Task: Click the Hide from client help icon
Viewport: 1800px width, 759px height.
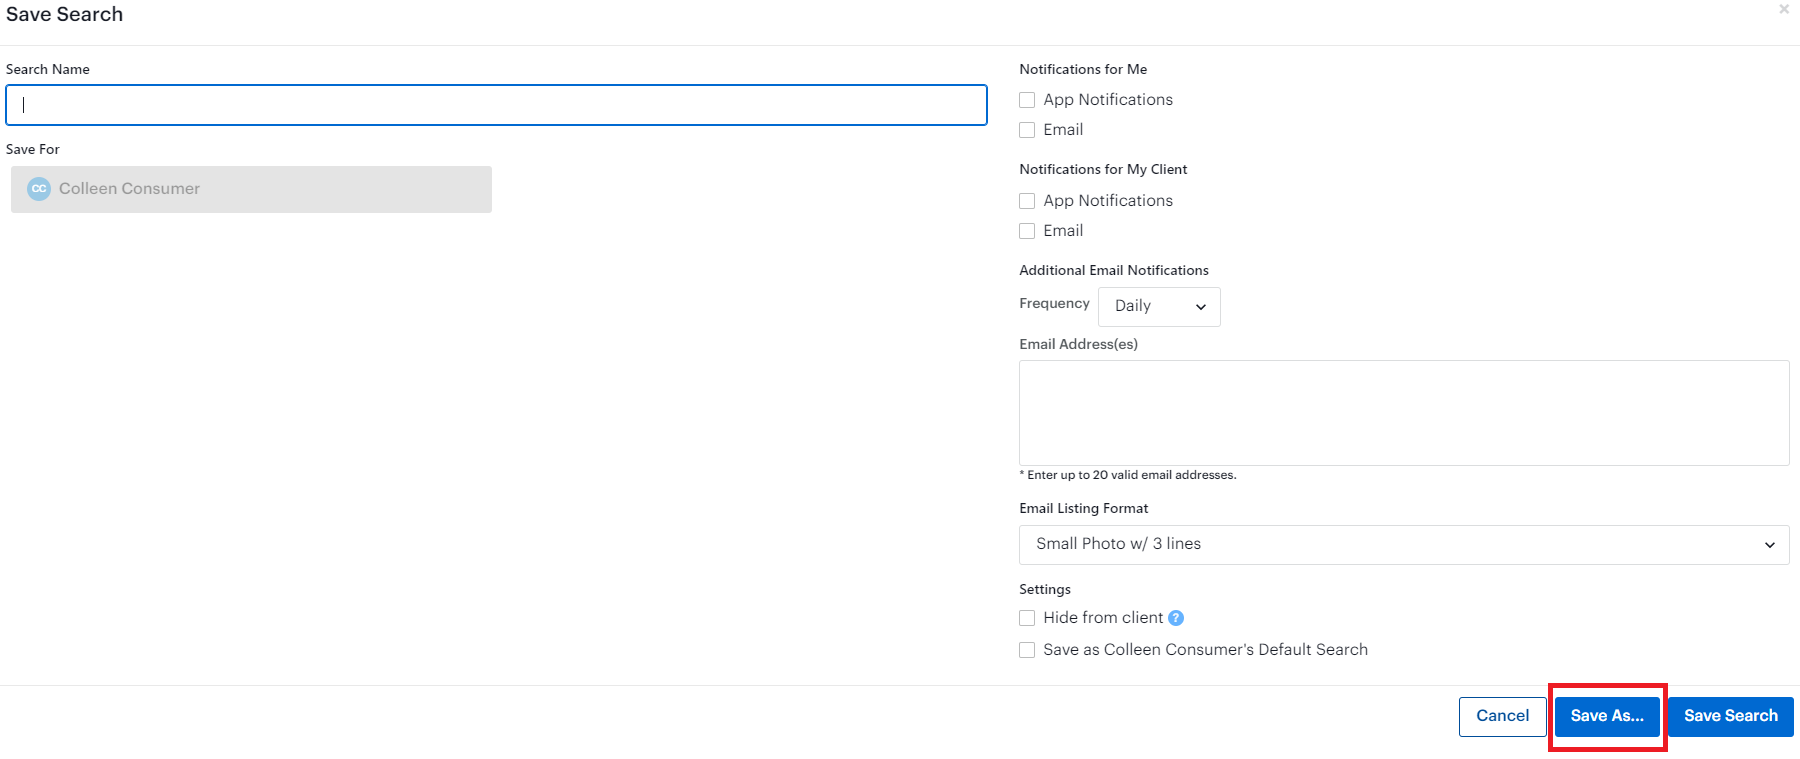Action: [x=1176, y=618]
